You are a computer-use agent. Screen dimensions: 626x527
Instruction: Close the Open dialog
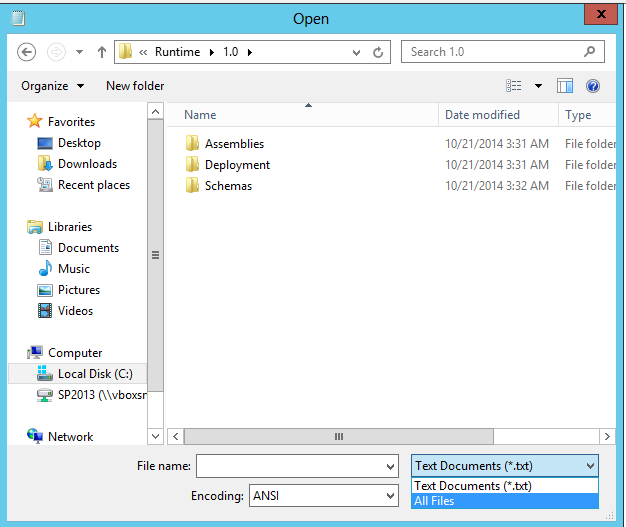pyautogui.click(x=601, y=14)
